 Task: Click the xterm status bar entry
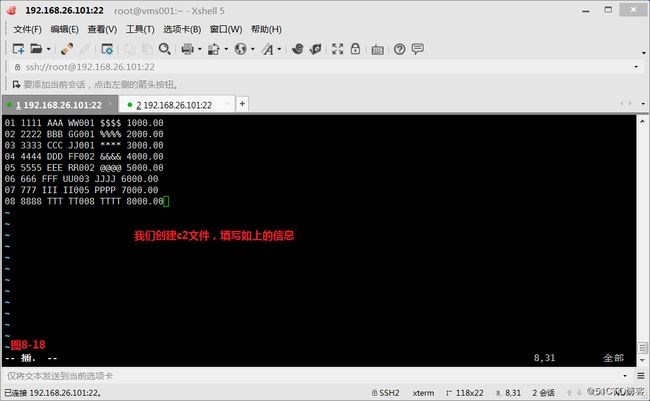click(424, 393)
